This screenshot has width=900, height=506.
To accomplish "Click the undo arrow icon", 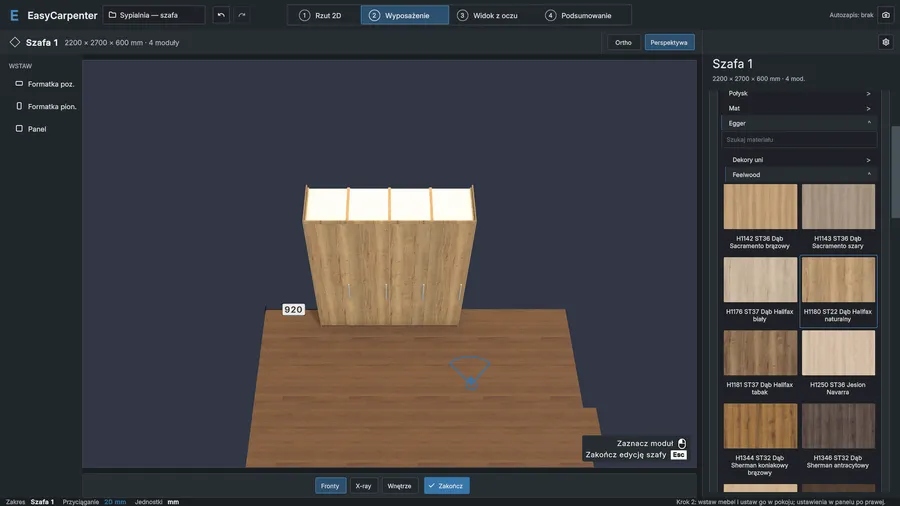I will click(221, 15).
